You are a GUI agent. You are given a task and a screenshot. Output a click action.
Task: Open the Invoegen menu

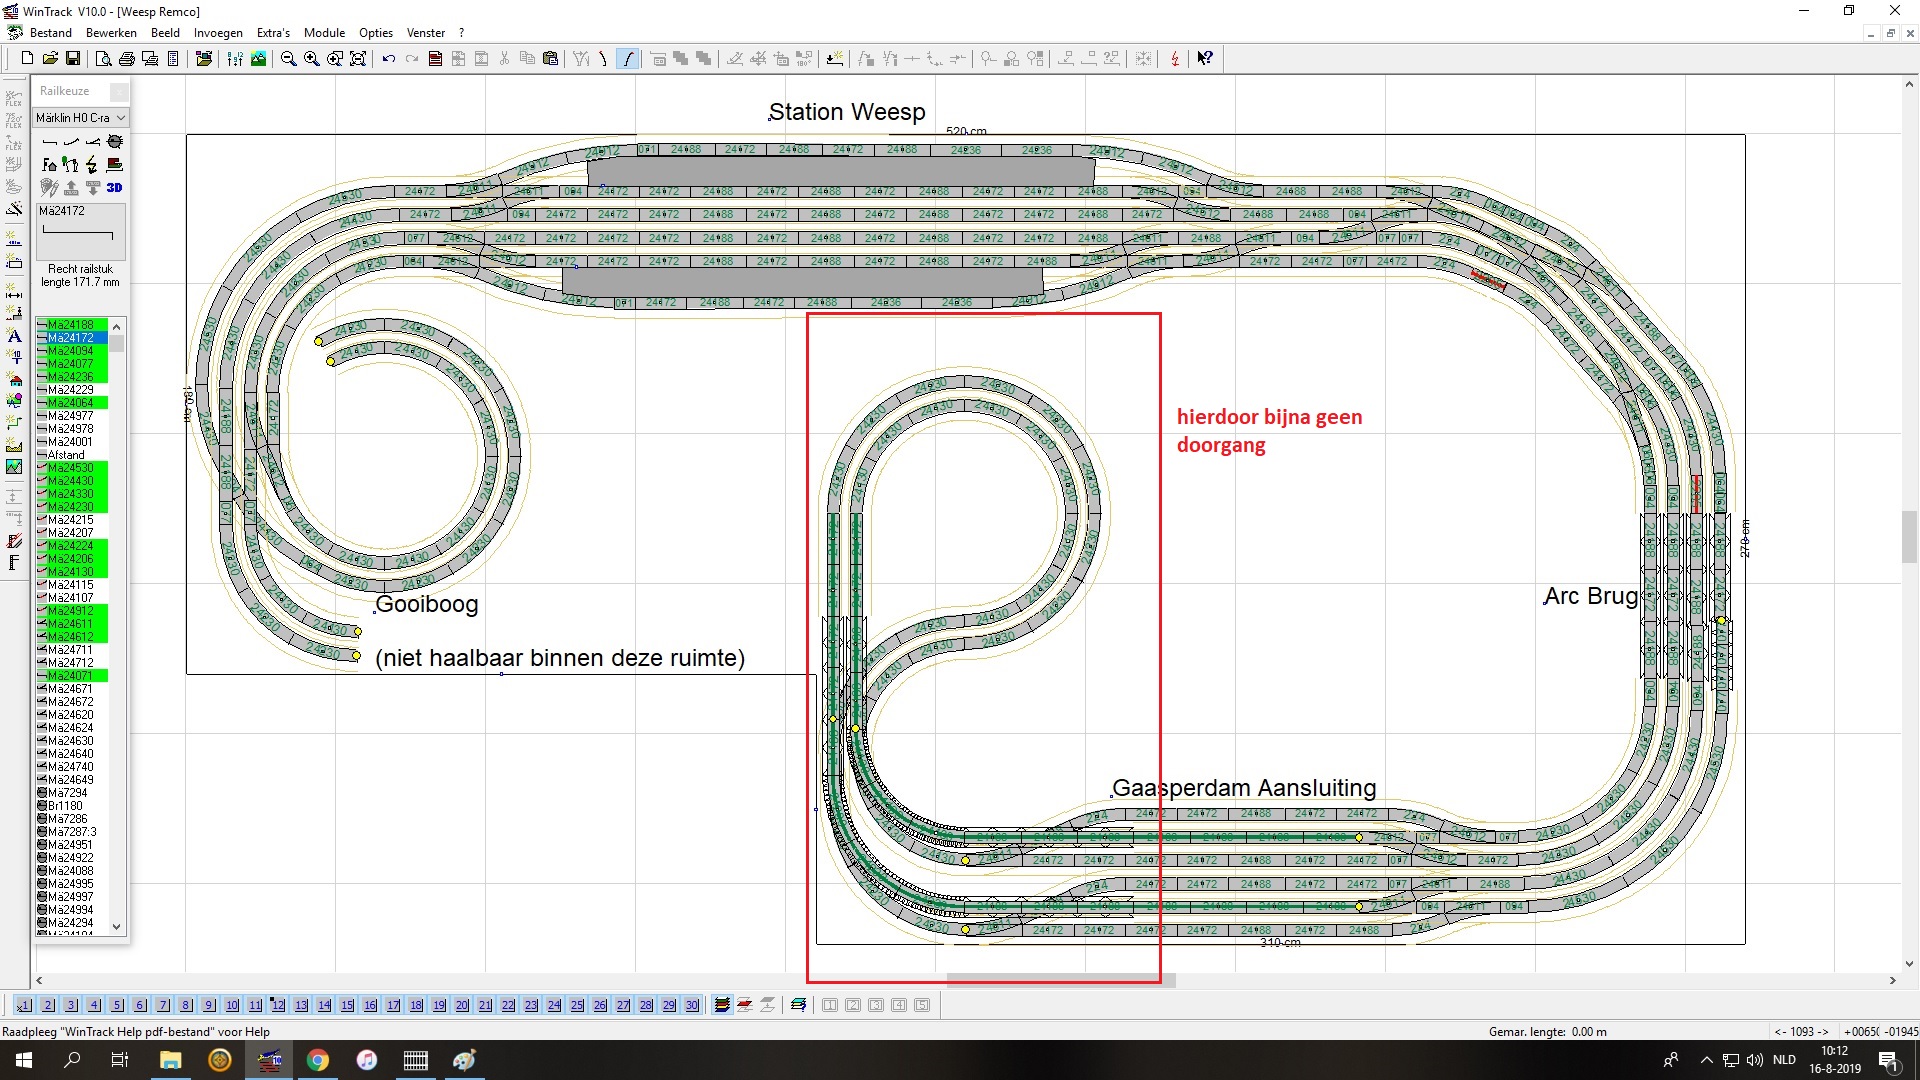tap(218, 33)
